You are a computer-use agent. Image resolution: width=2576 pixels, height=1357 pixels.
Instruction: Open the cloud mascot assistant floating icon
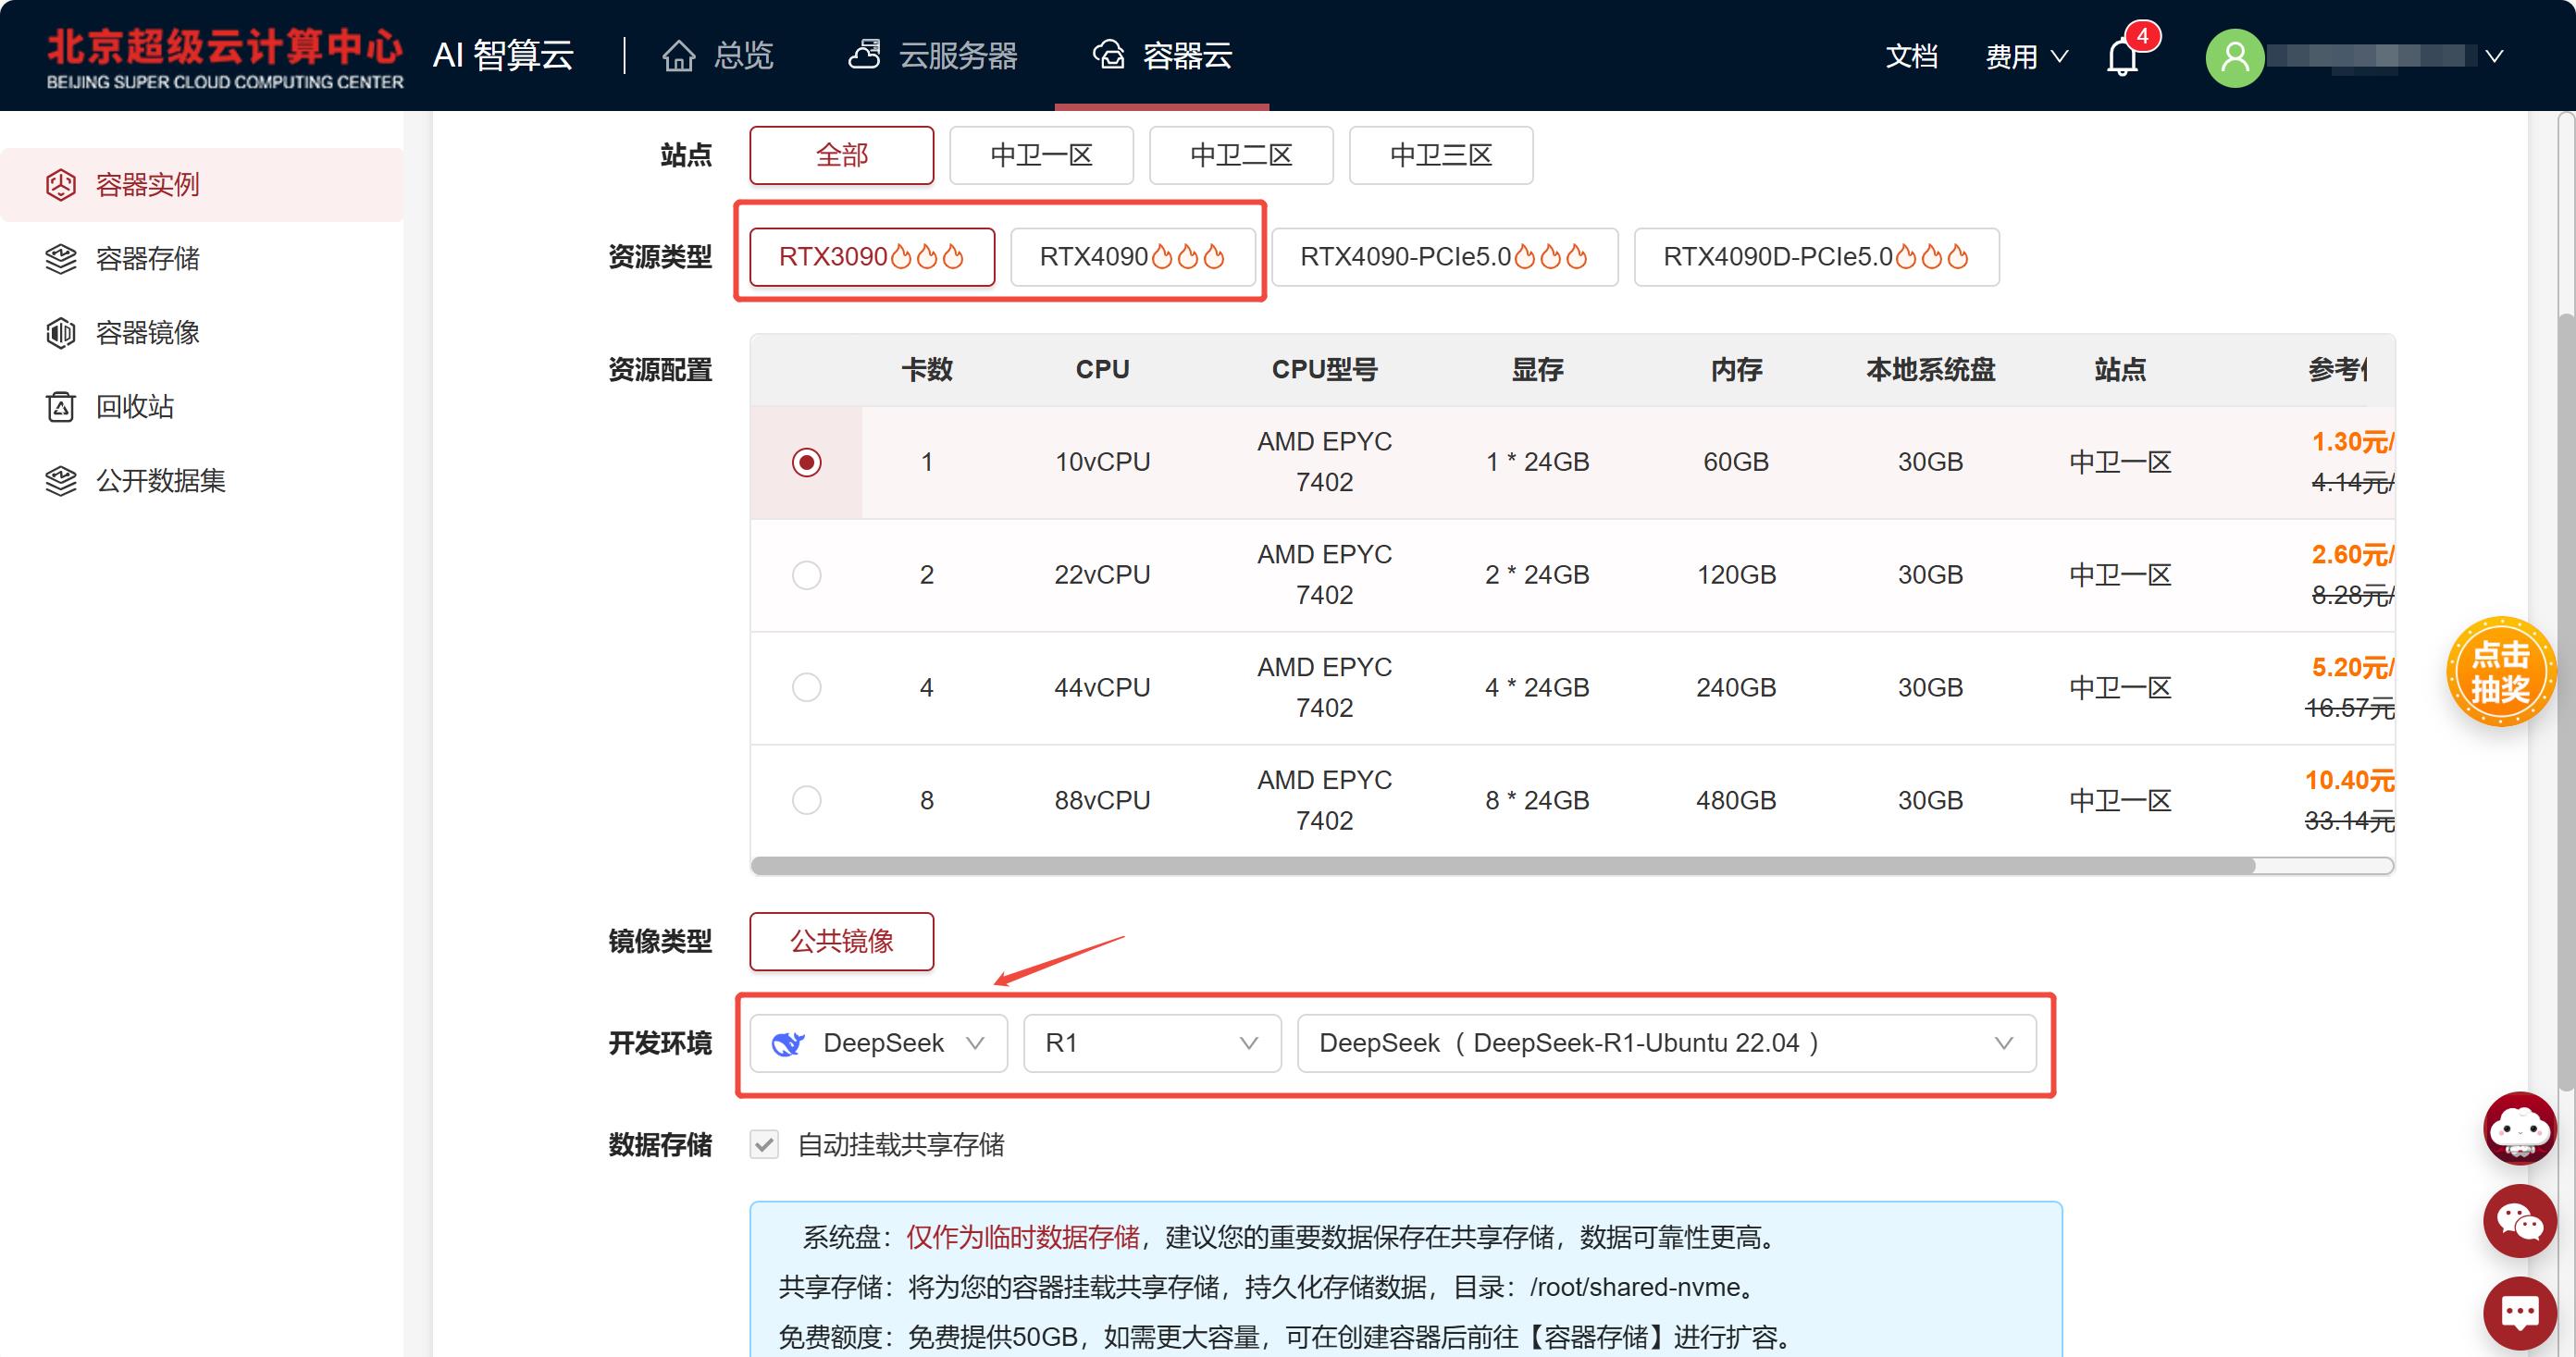[2520, 1128]
